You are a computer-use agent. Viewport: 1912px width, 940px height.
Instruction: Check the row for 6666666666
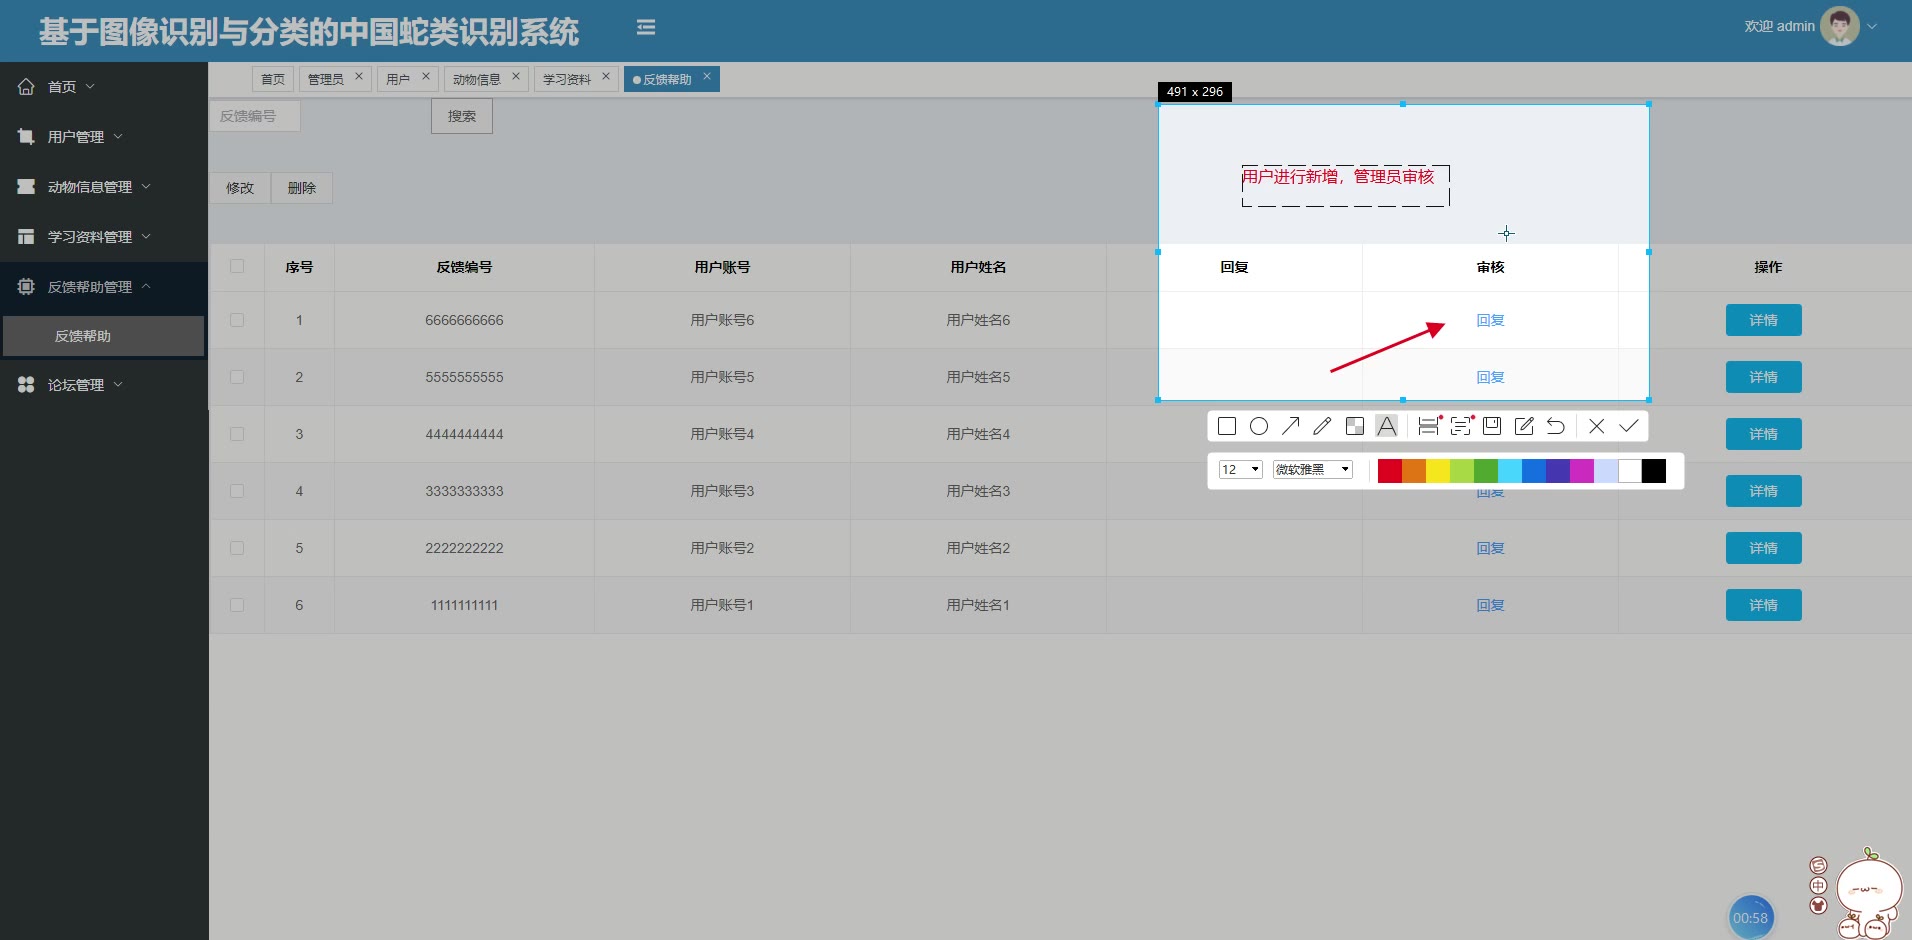tap(237, 320)
